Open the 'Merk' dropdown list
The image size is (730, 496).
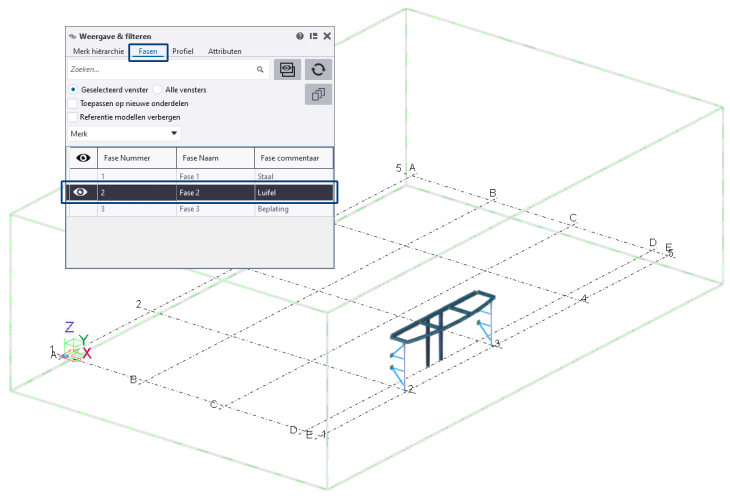pos(123,133)
